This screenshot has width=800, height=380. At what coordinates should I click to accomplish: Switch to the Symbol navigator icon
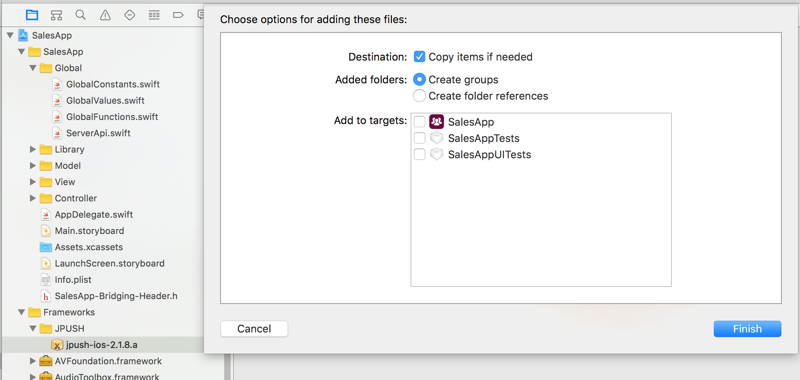pos(57,15)
